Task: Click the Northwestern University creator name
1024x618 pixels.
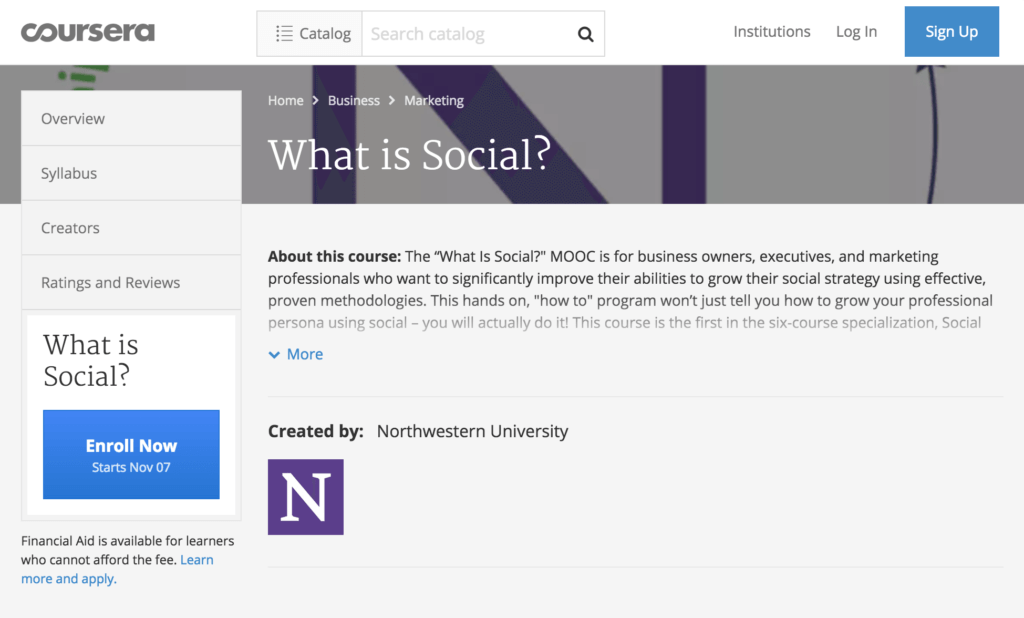Action: 472,432
